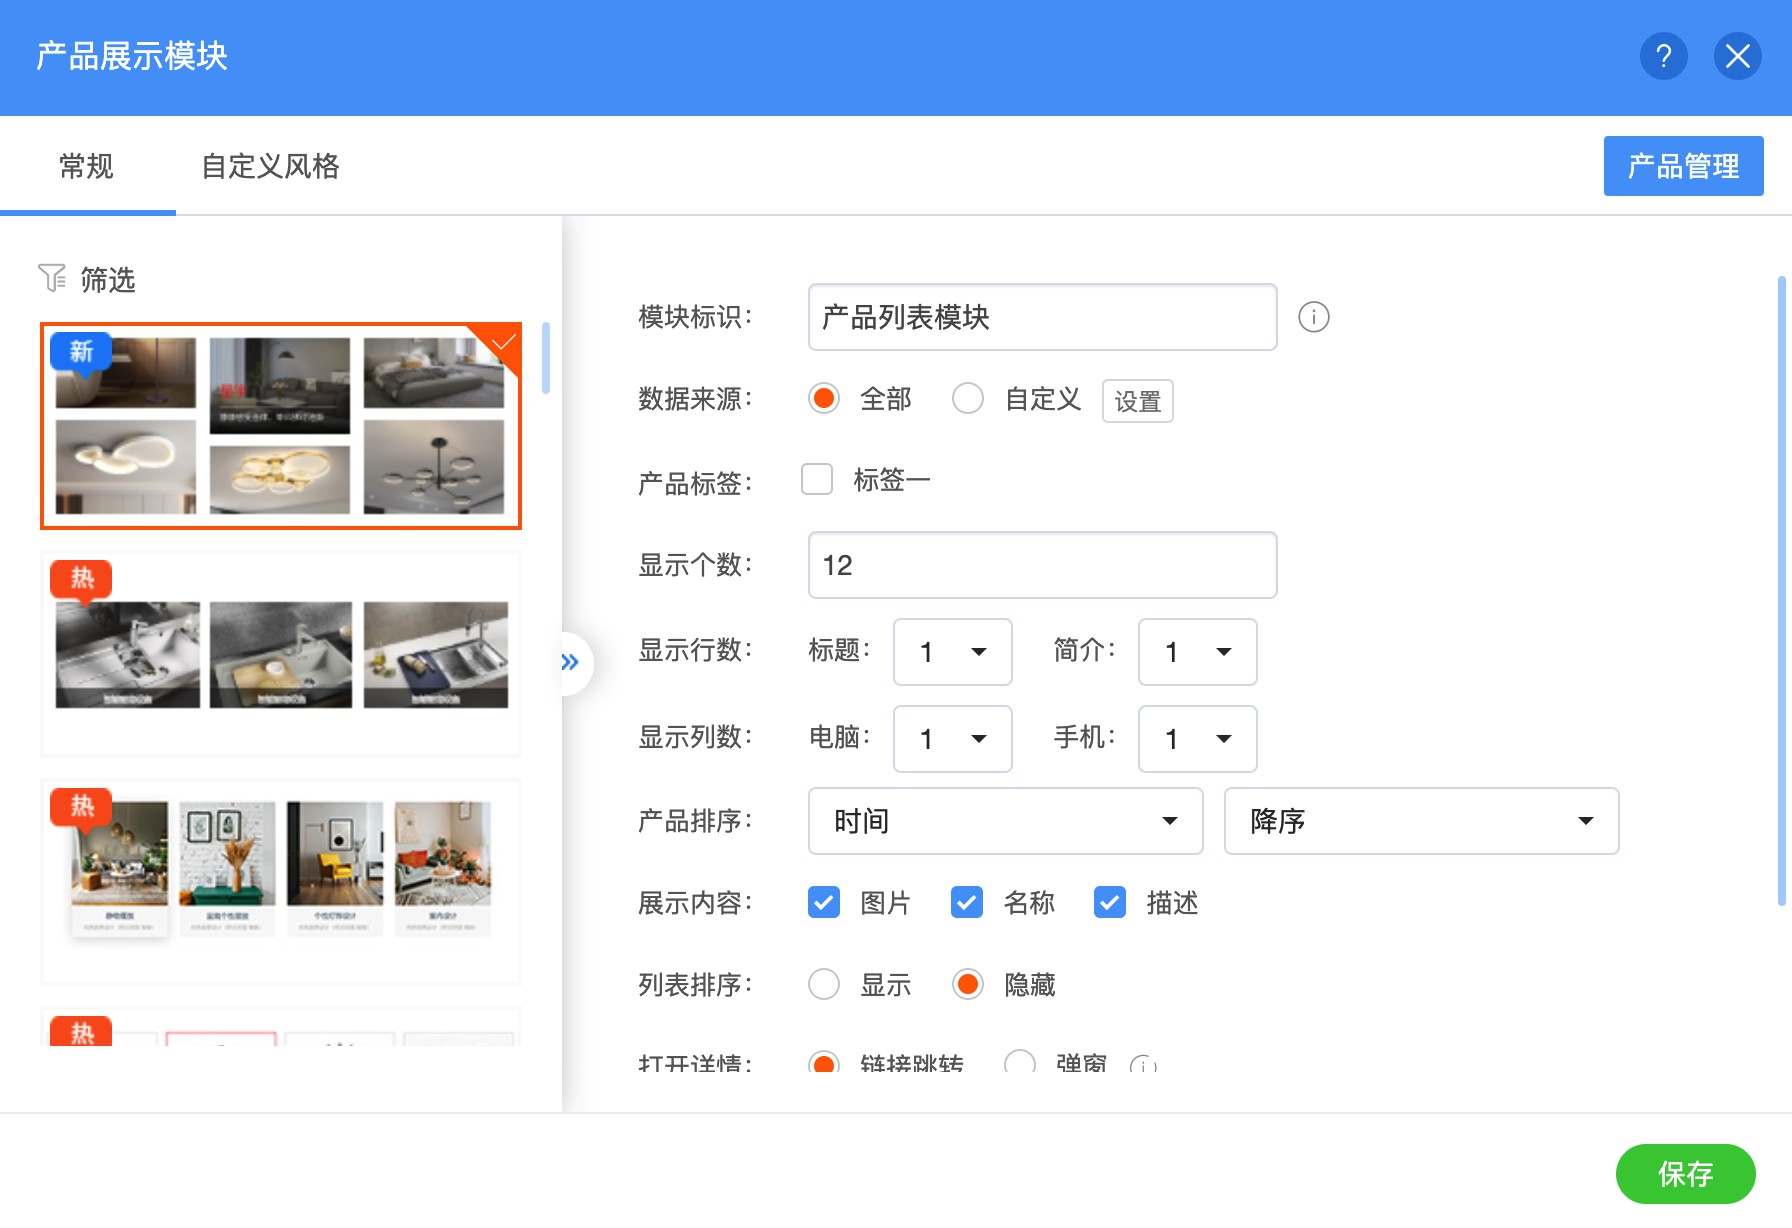Image resolution: width=1792 pixels, height=1228 pixels.
Task: Switch to the 常规 tab
Action: 86,166
